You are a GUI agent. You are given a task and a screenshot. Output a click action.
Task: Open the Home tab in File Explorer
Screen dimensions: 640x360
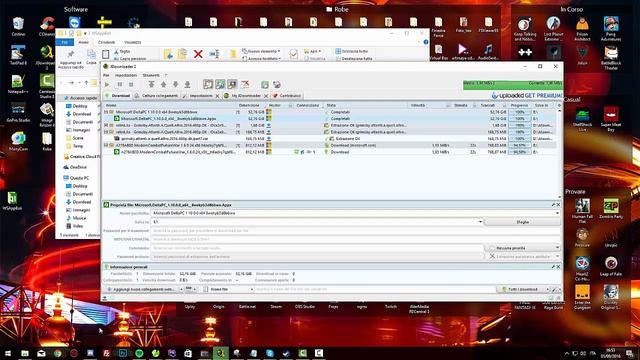83,42
